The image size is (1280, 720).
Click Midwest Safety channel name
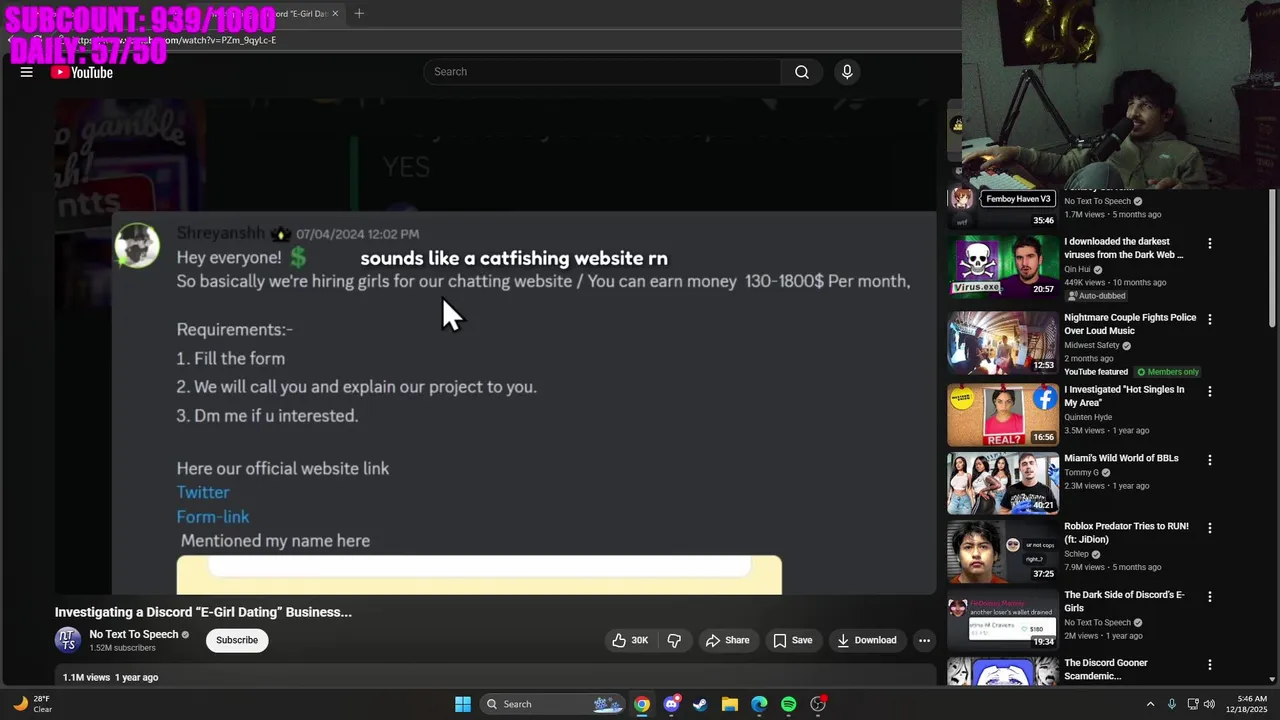(x=1092, y=345)
